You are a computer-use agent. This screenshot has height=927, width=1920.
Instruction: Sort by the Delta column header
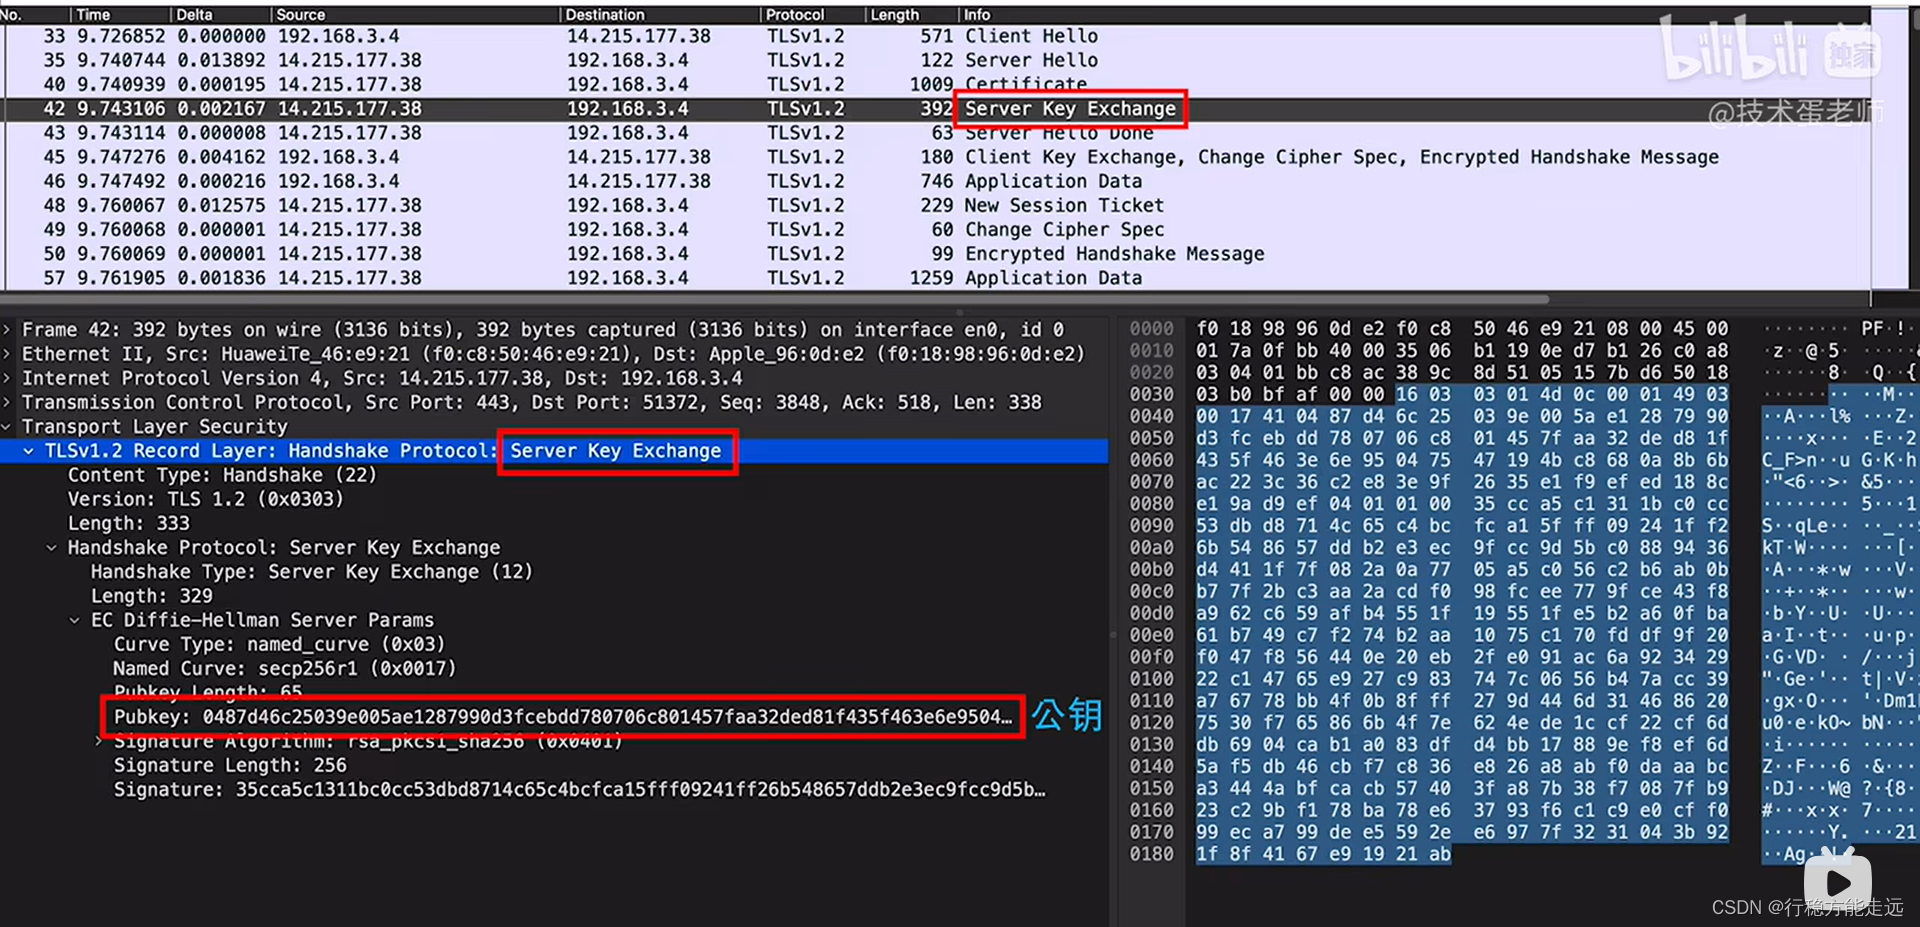click(x=220, y=14)
